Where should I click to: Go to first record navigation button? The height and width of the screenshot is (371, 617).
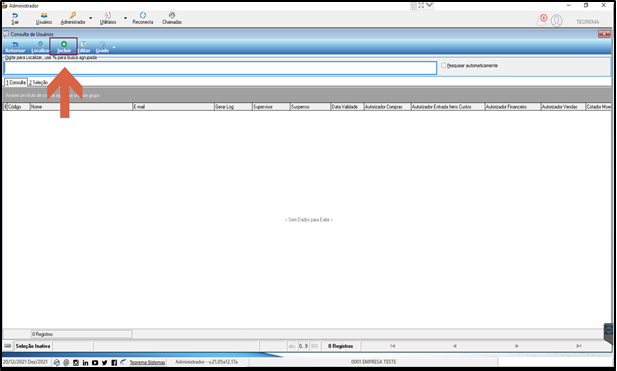click(x=392, y=346)
